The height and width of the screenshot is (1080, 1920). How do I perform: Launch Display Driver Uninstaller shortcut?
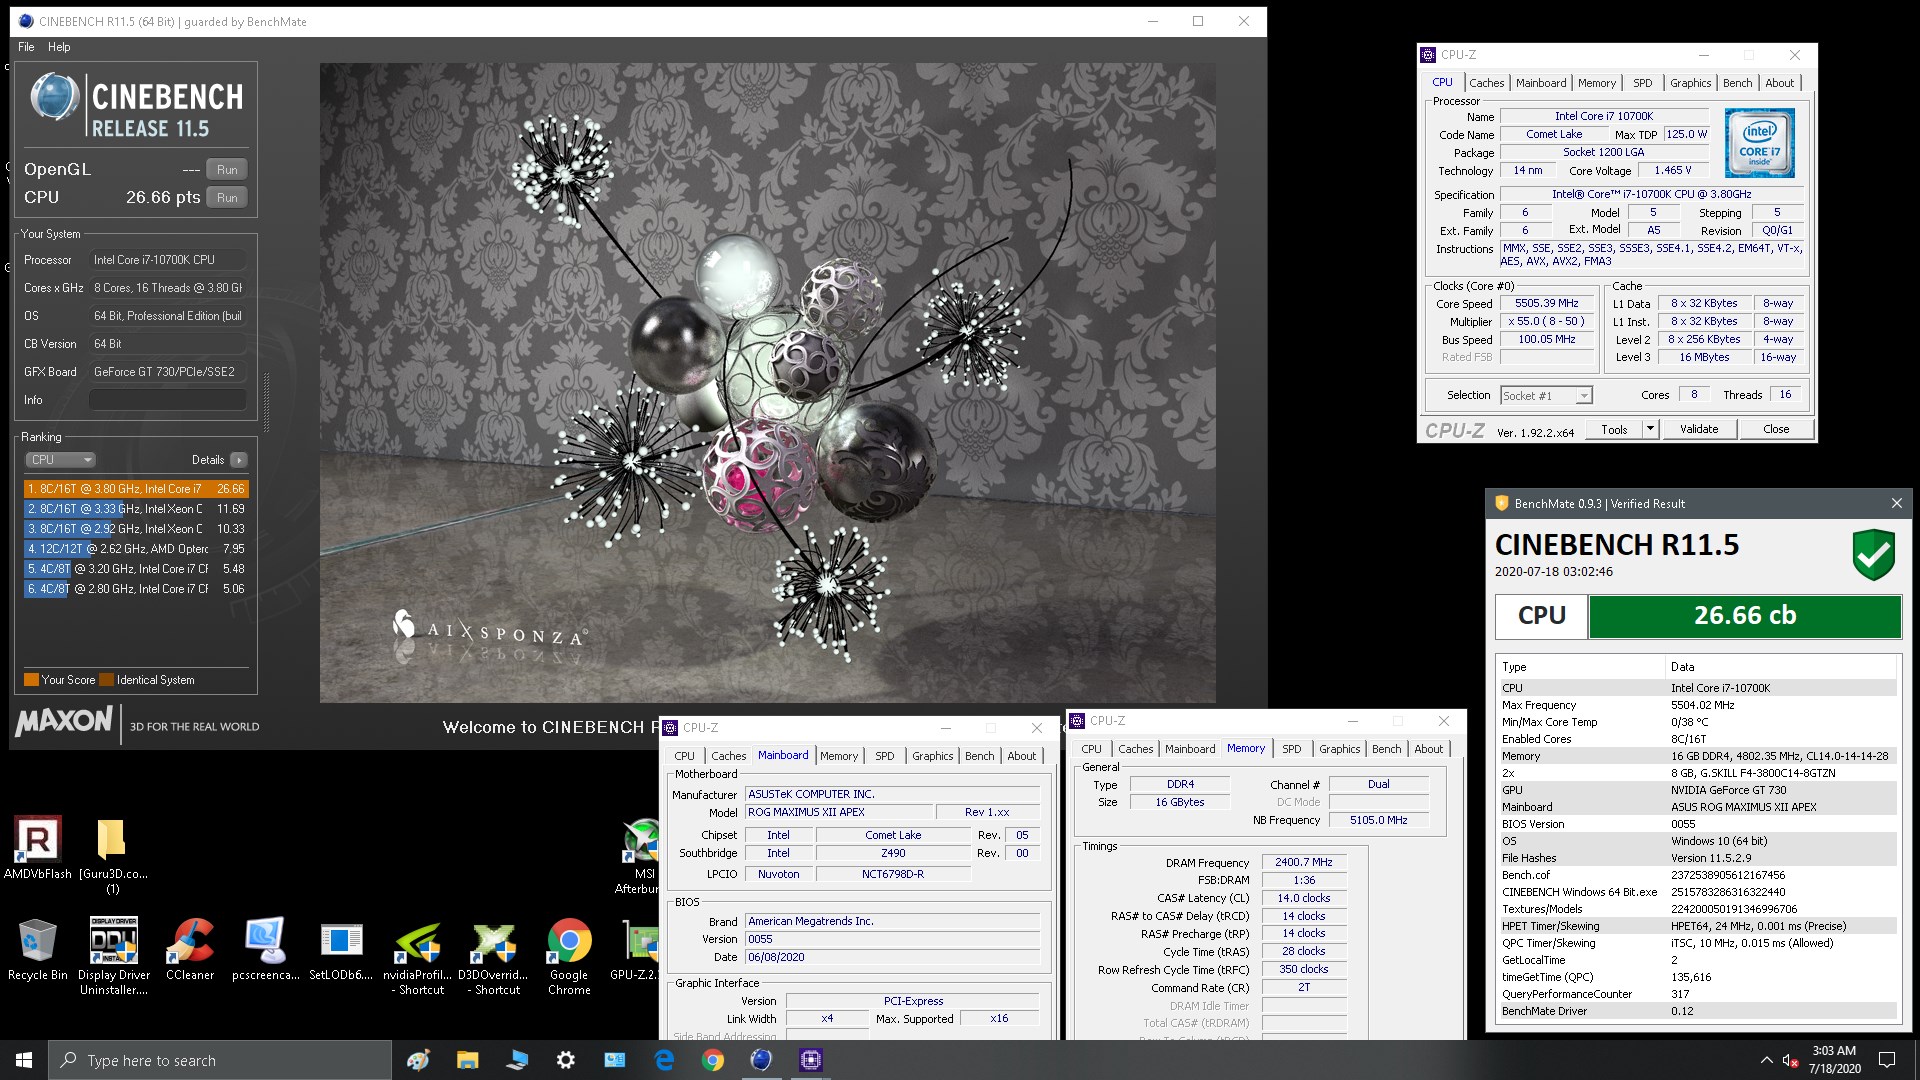click(x=114, y=956)
